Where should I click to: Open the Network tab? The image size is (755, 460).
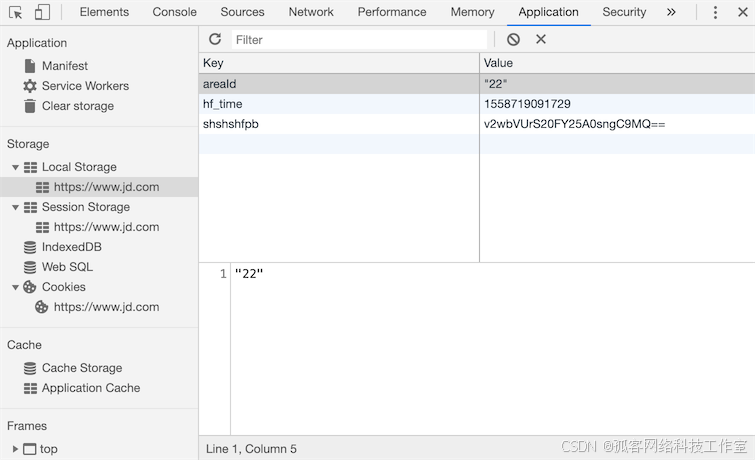coord(311,12)
